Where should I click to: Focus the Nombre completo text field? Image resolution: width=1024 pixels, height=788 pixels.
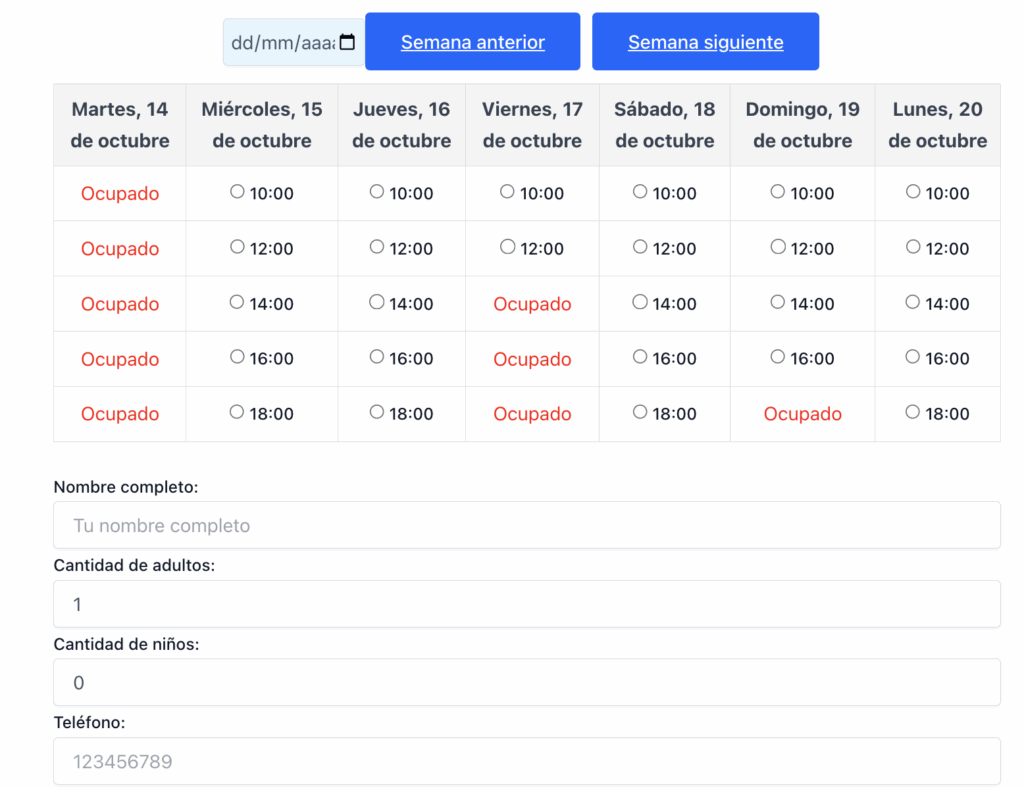tap(526, 525)
